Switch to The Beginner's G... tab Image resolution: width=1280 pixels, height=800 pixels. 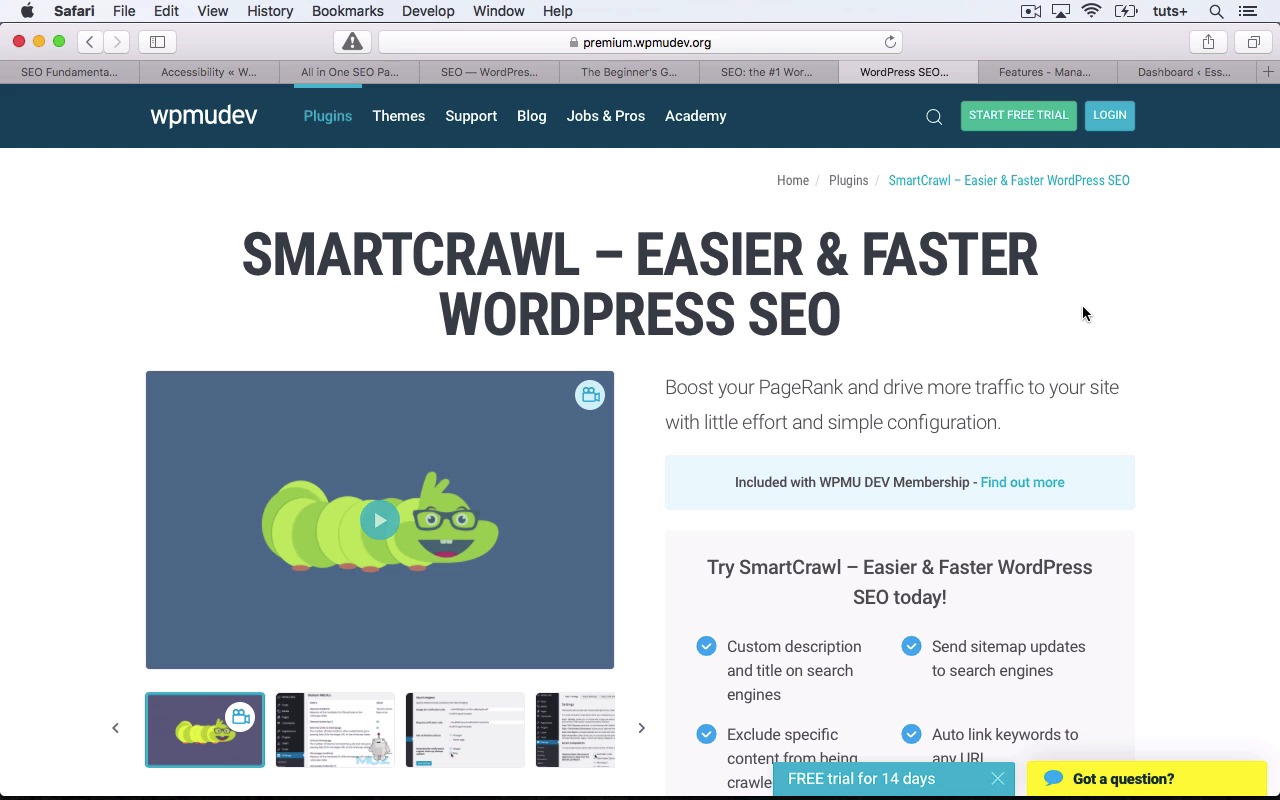pyautogui.click(x=629, y=72)
